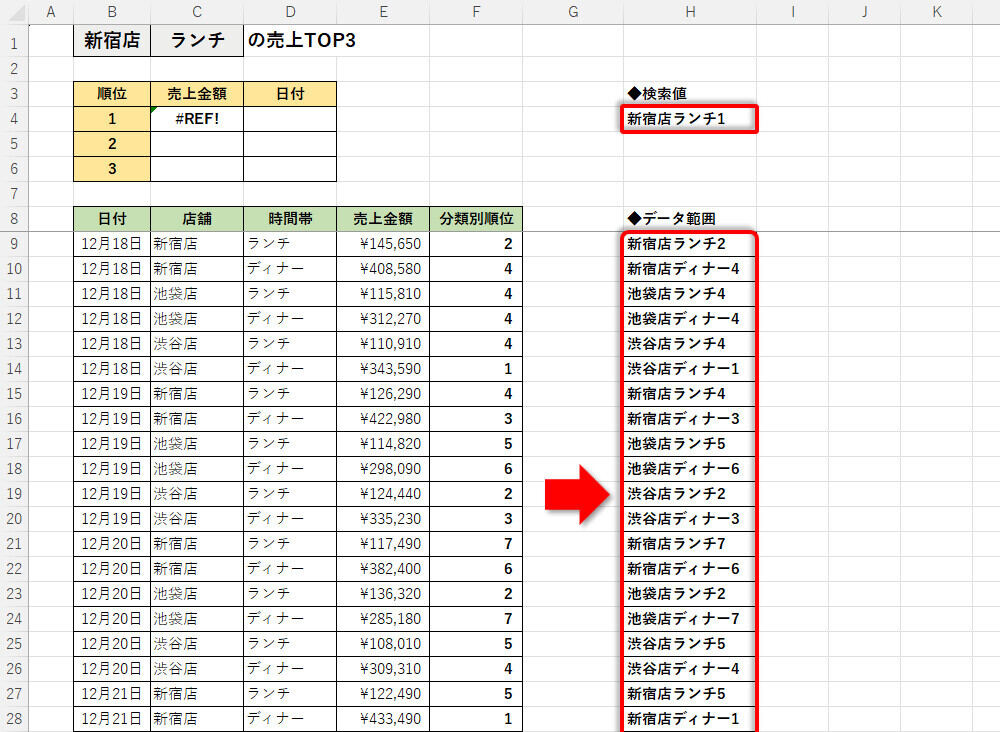The height and width of the screenshot is (732, 1000).
Task: Click the text の売上TOP3
Action: point(302,40)
